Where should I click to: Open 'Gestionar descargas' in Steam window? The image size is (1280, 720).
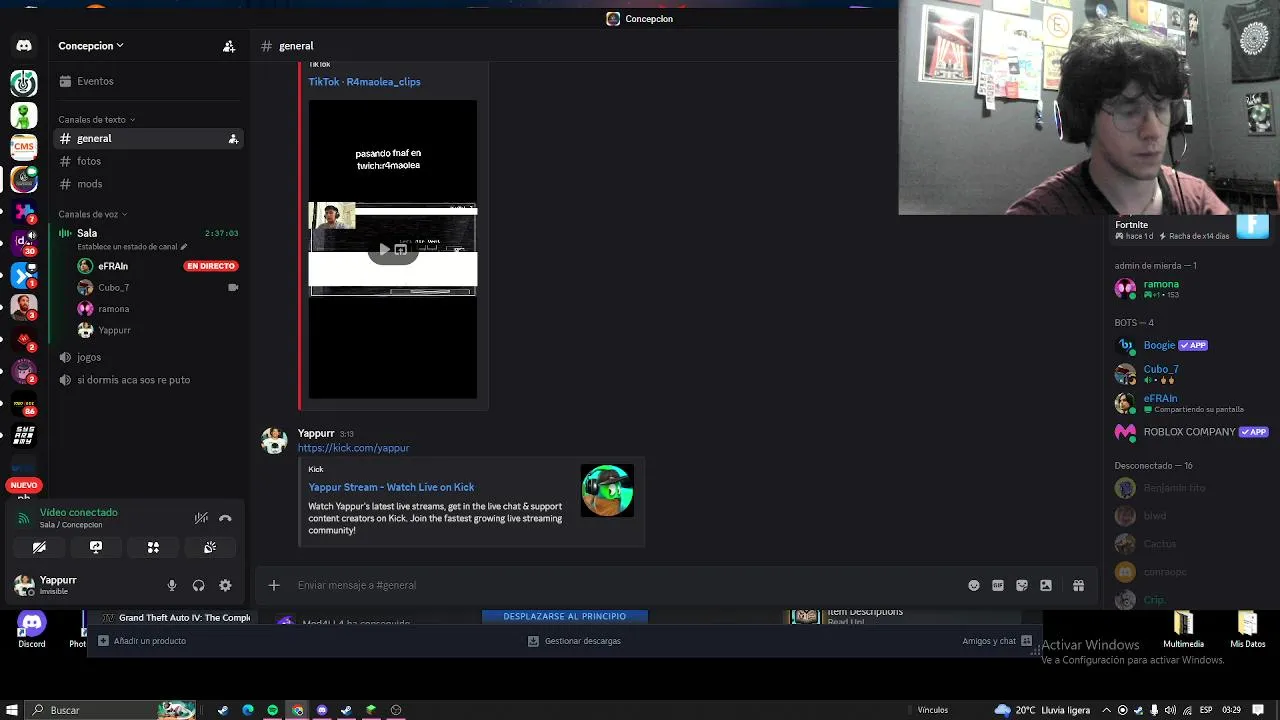pyautogui.click(x=574, y=641)
